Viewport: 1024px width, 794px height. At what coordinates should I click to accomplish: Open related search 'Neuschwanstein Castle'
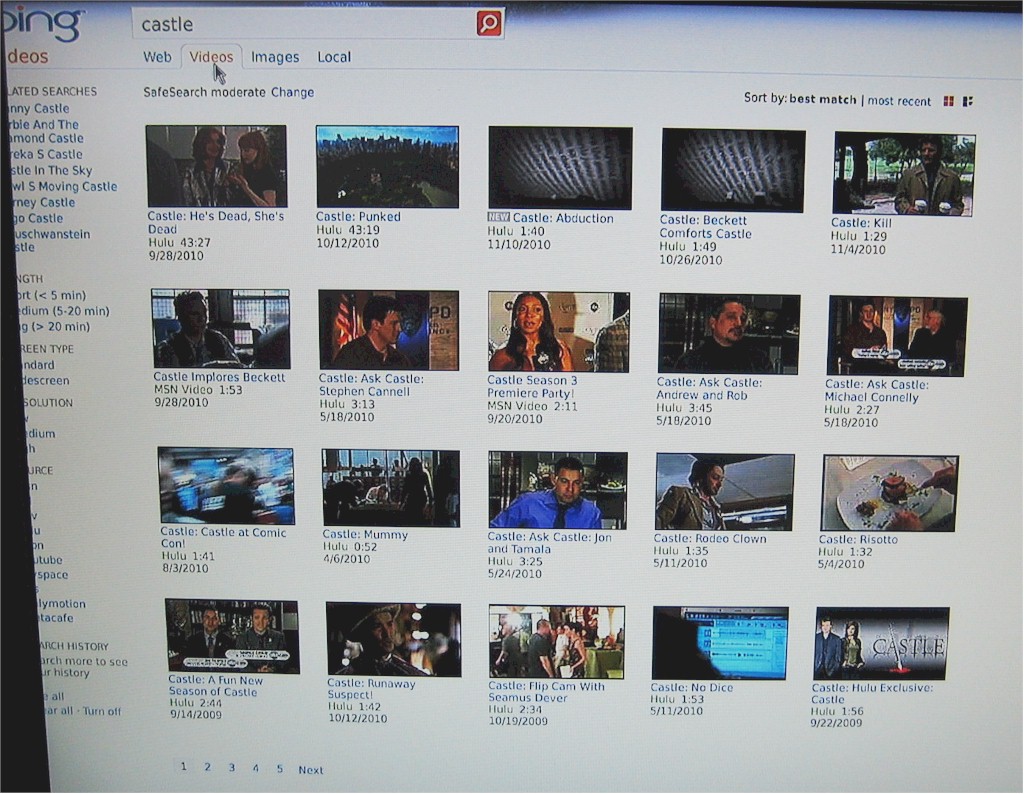point(50,240)
